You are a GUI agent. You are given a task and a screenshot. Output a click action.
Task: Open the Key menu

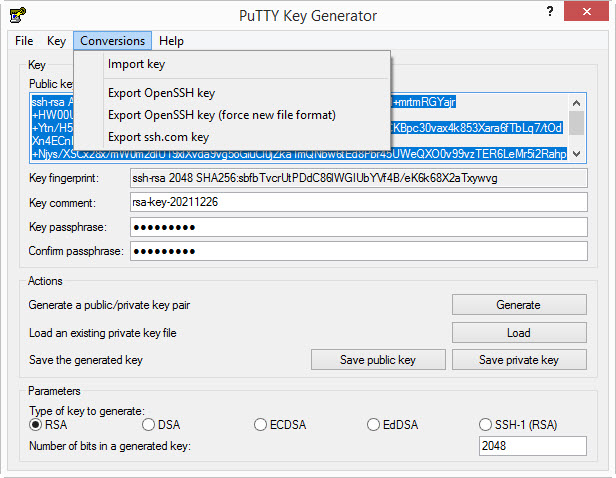(56, 41)
